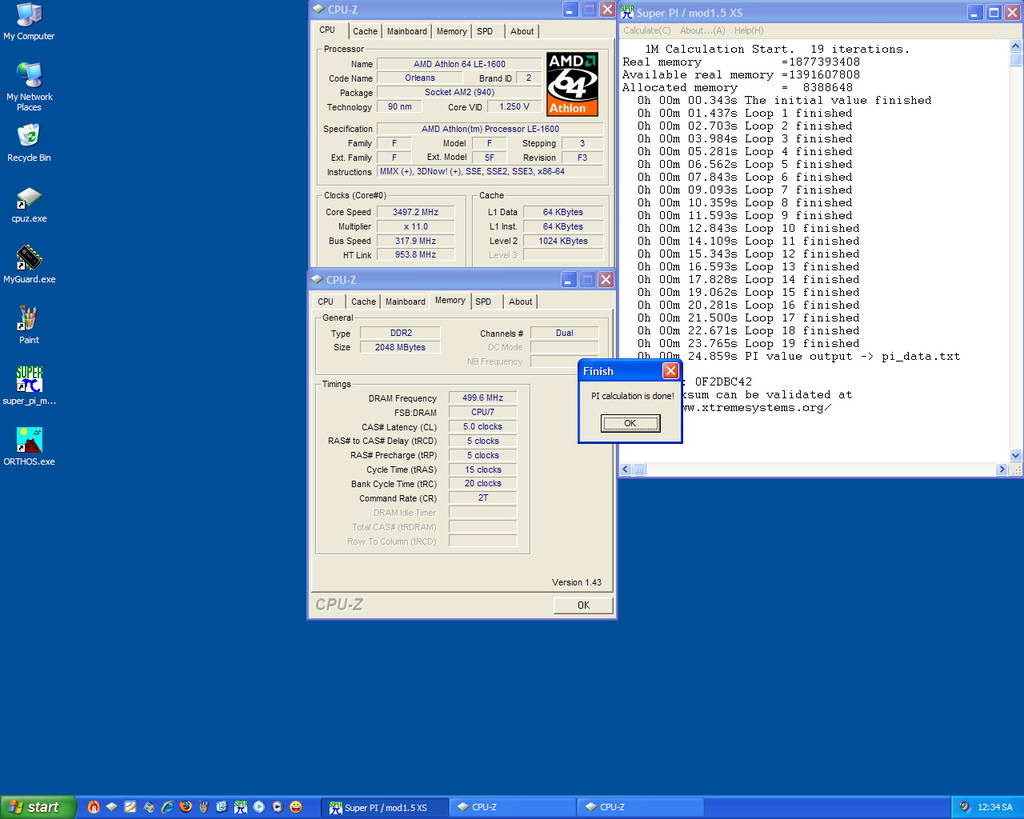The width and height of the screenshot is (1024, 819).
Task: Open Cache tab in CPU-Z window showing Processor
Action: [364, 31]
